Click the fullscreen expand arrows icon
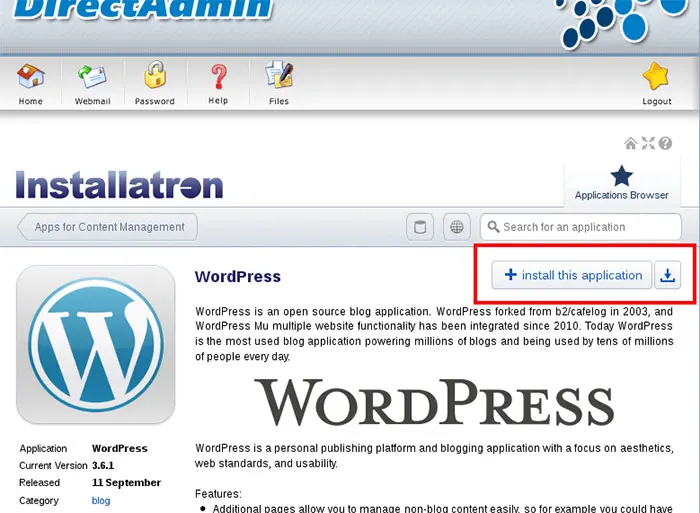The width and height of the screenshot is (700, 513). (648, 143)
